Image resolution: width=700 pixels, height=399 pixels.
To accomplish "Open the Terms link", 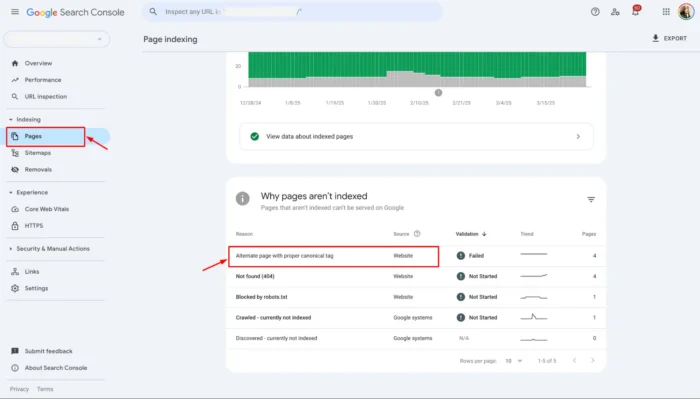I will pyautogui.click(x=45, y=389).
